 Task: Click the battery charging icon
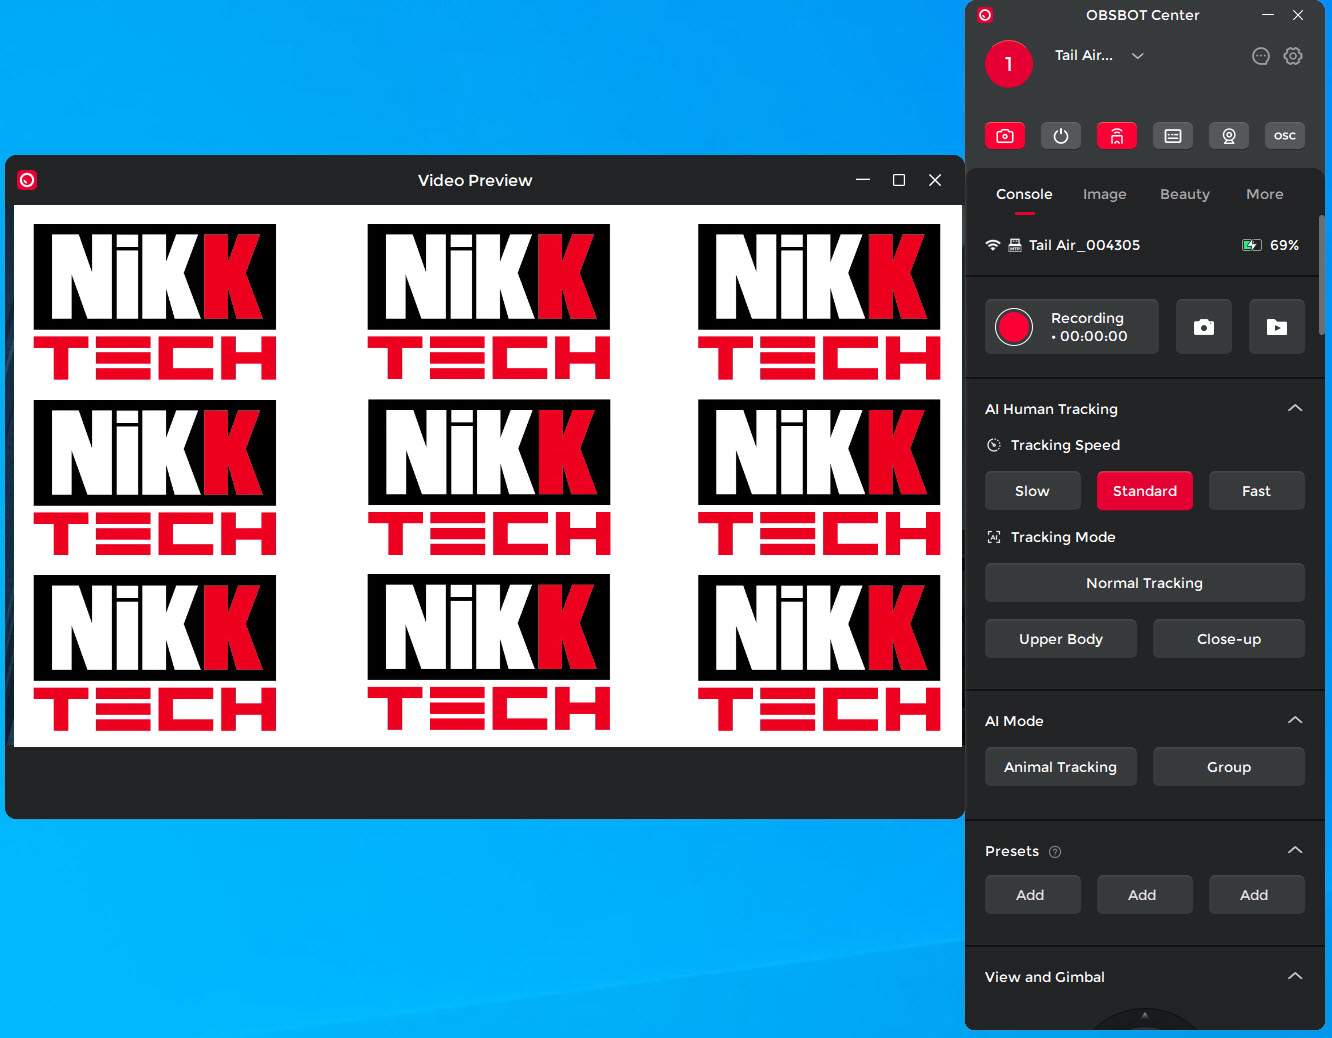1251,245
